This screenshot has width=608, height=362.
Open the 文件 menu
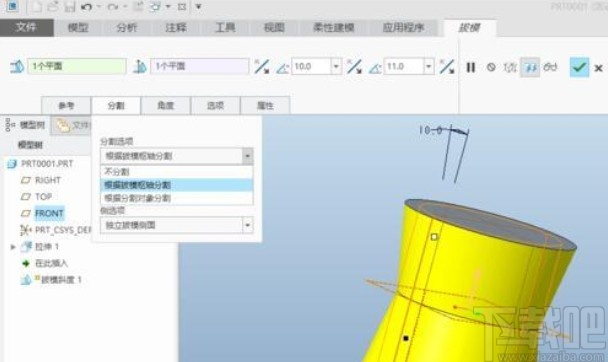(26, 28)
